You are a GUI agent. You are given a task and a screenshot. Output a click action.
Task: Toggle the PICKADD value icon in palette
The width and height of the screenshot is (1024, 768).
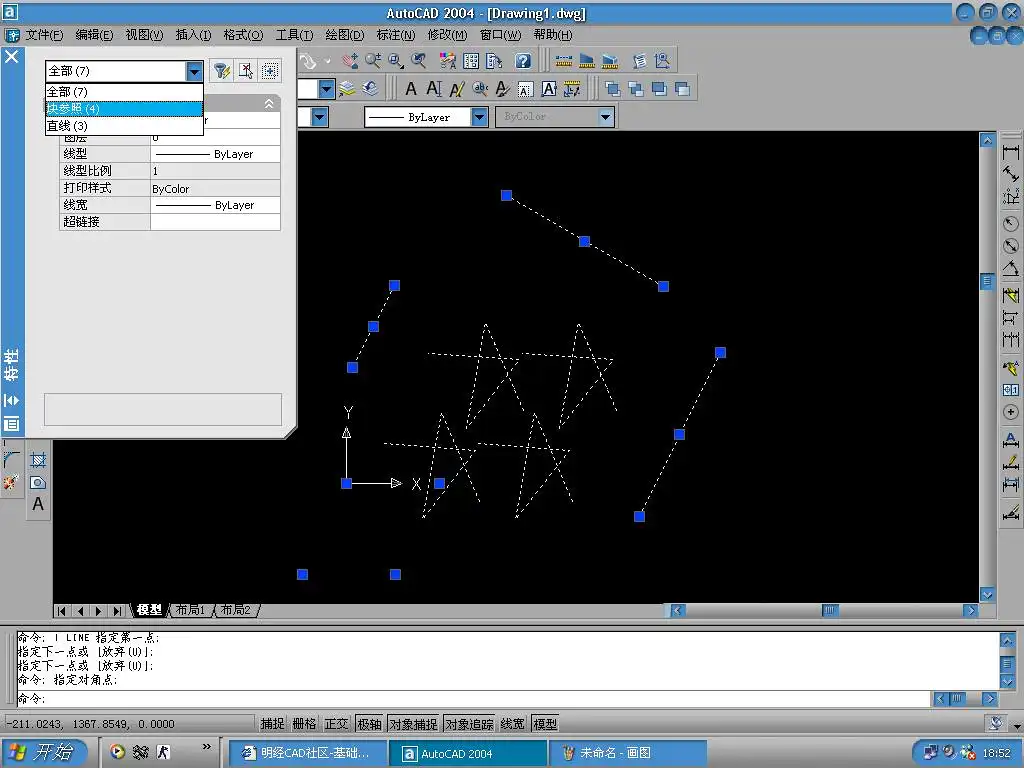pyautogui.click(x=269, y=71)
